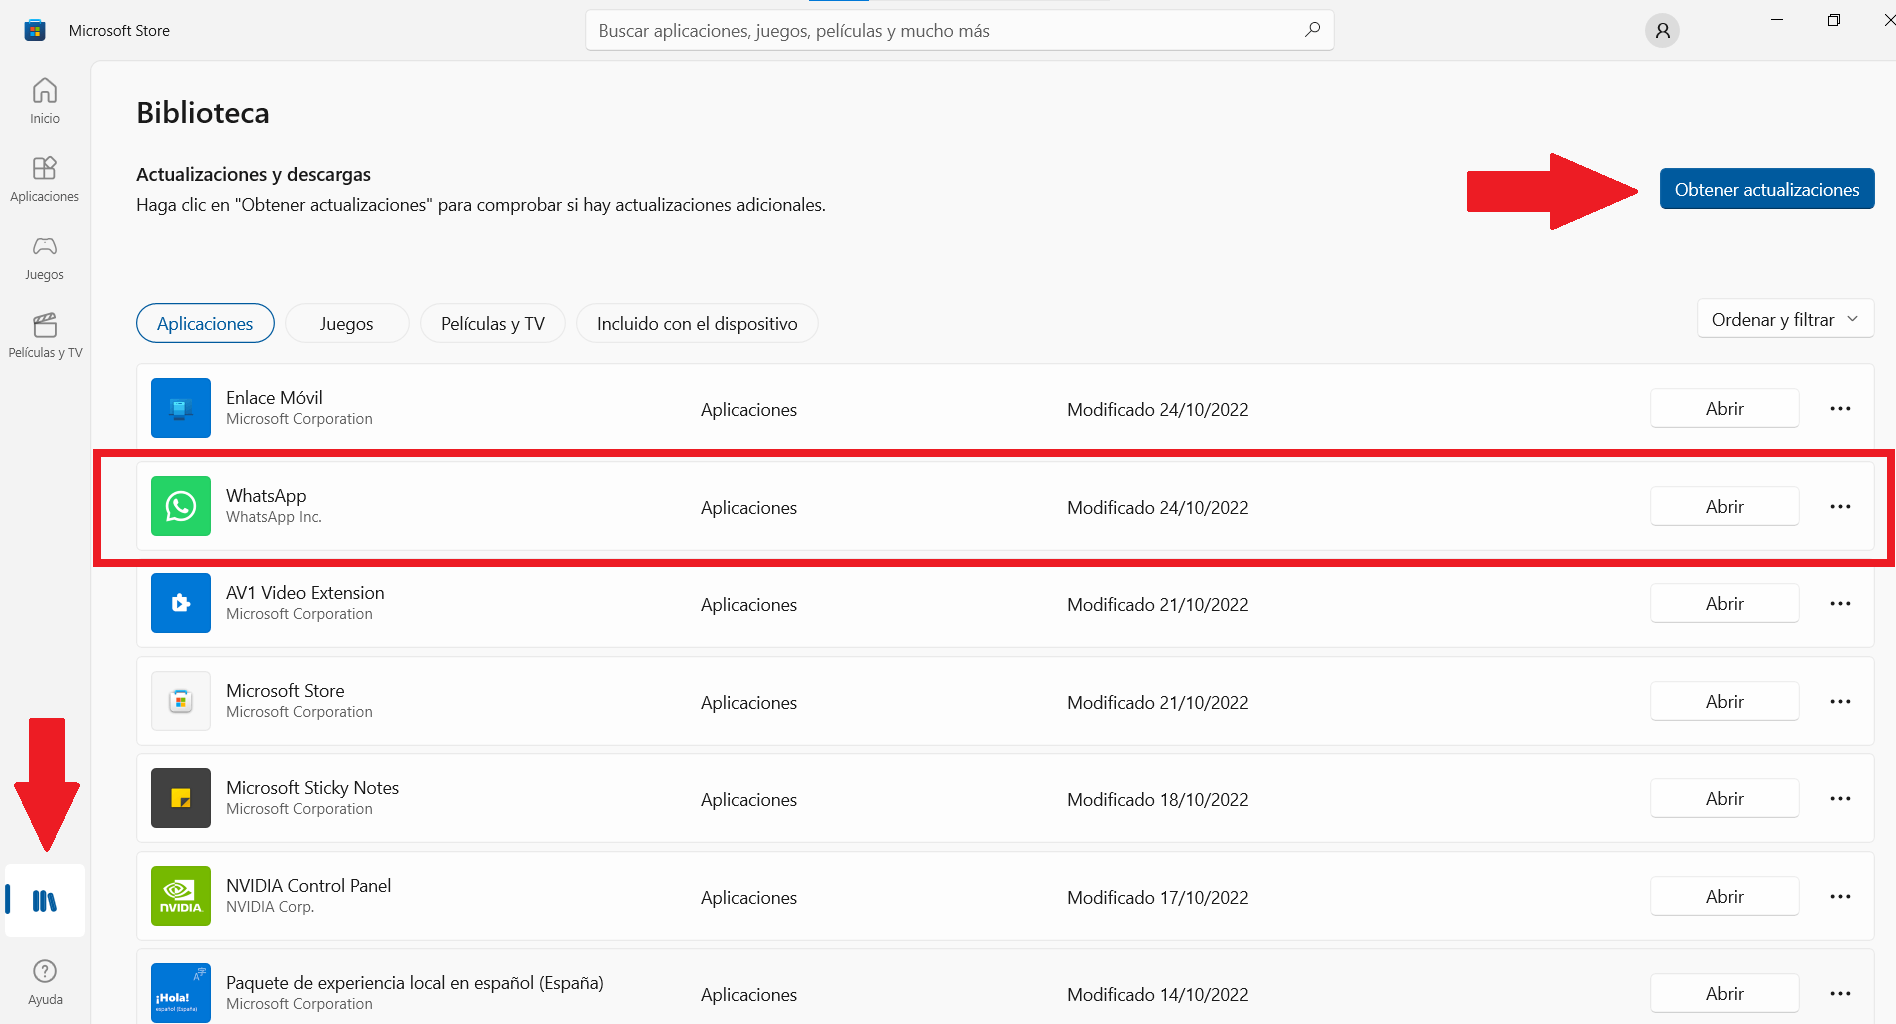Click the Biblioteca page heading
The height and width of the screenshot is (1024, 1896).
203,113
